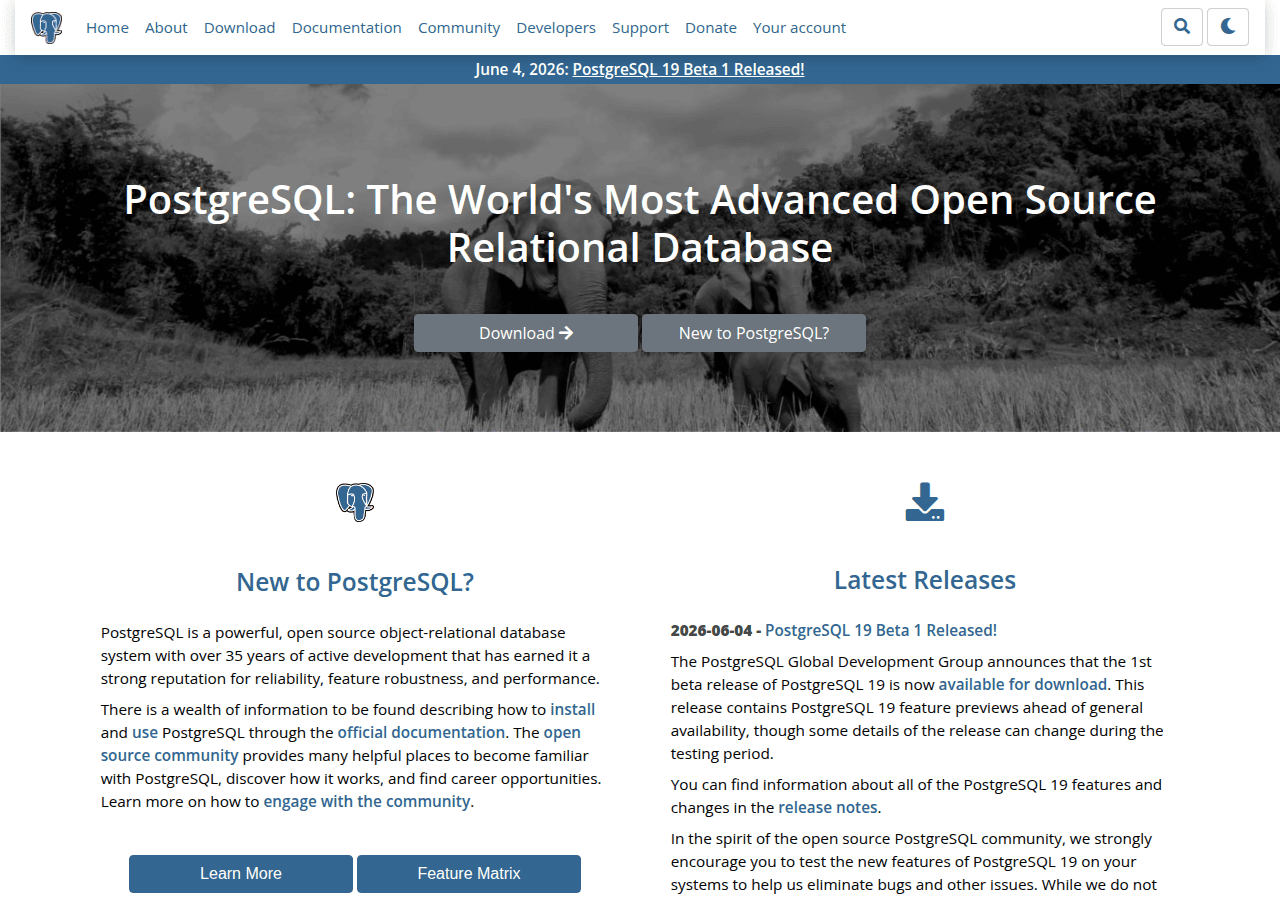Go to Home in navigation
The width and height of the screenshot is (1280, 900).
[x=107, y=28]
